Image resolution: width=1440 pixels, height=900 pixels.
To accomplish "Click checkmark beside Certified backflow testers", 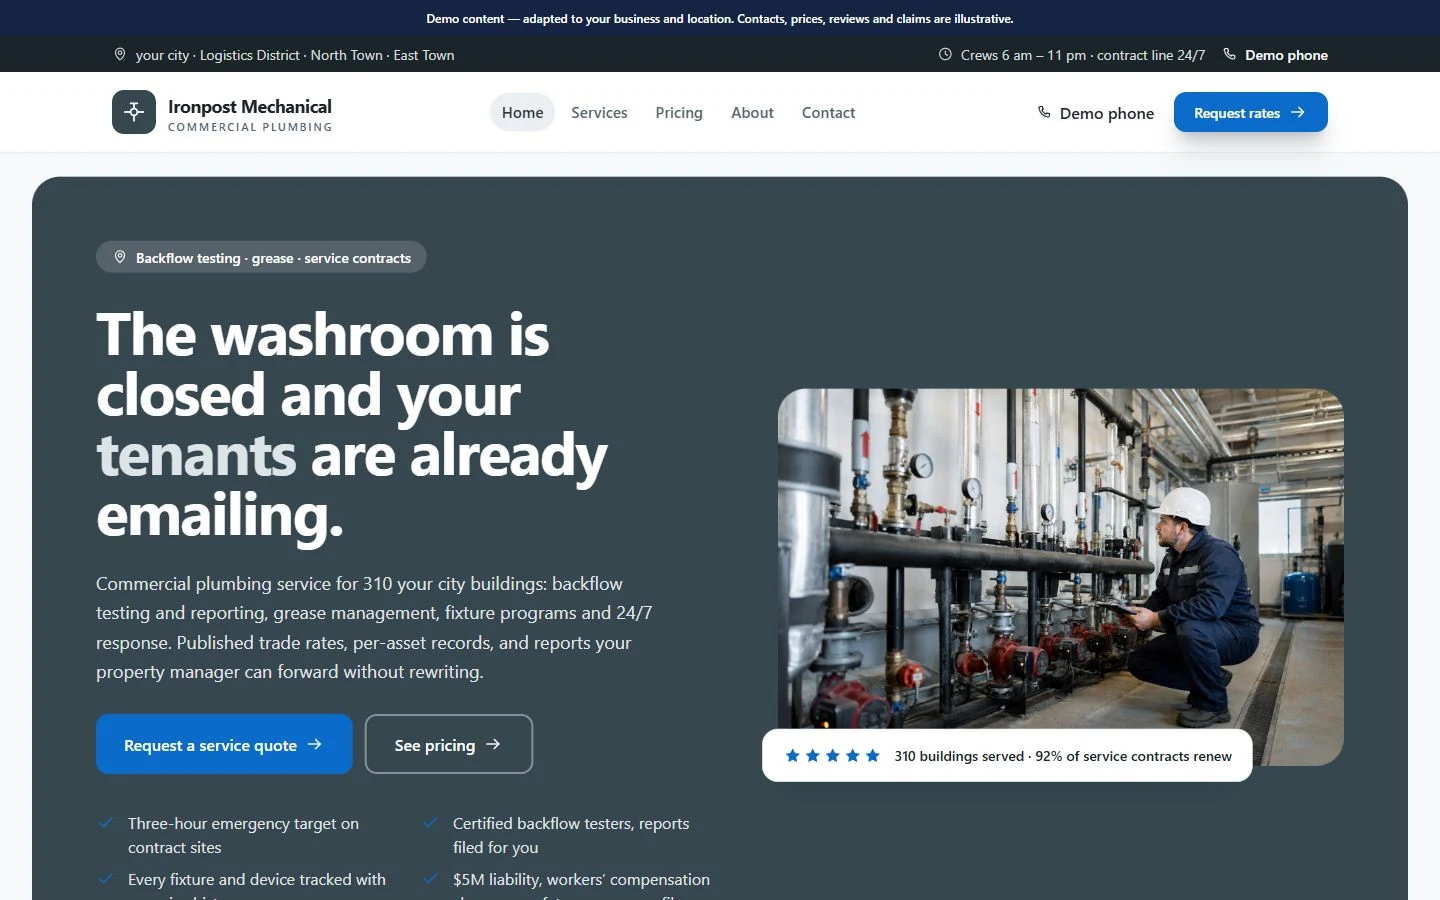I will (x=431, y=823).
